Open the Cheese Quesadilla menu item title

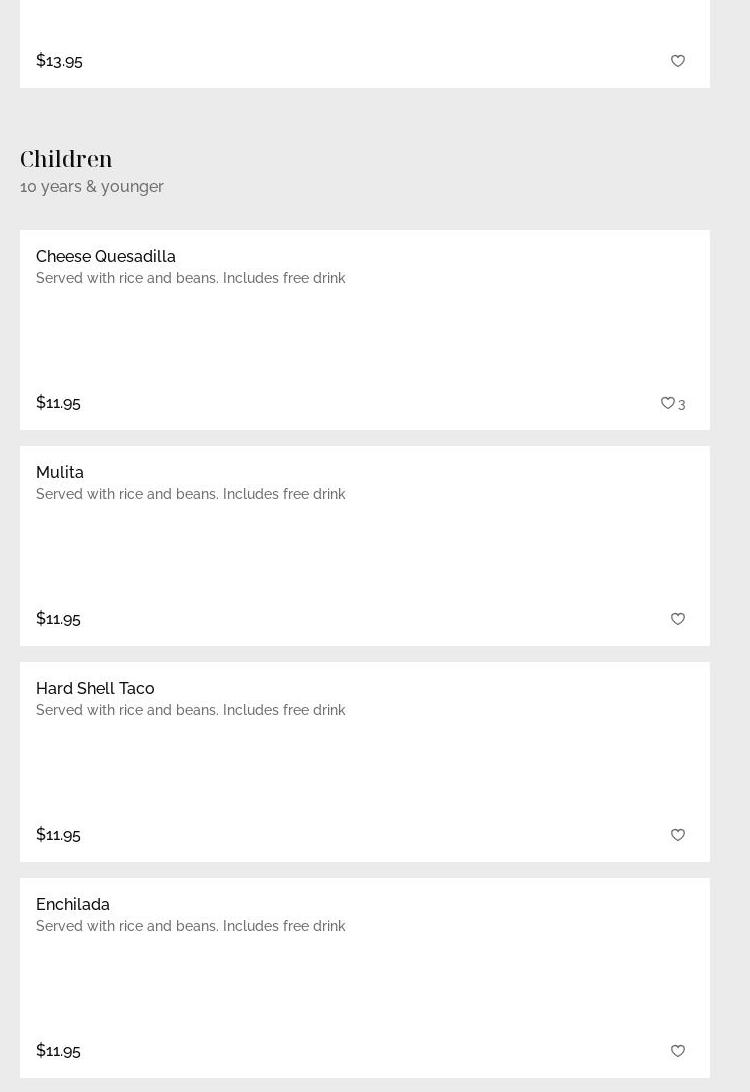click(106, 256)
